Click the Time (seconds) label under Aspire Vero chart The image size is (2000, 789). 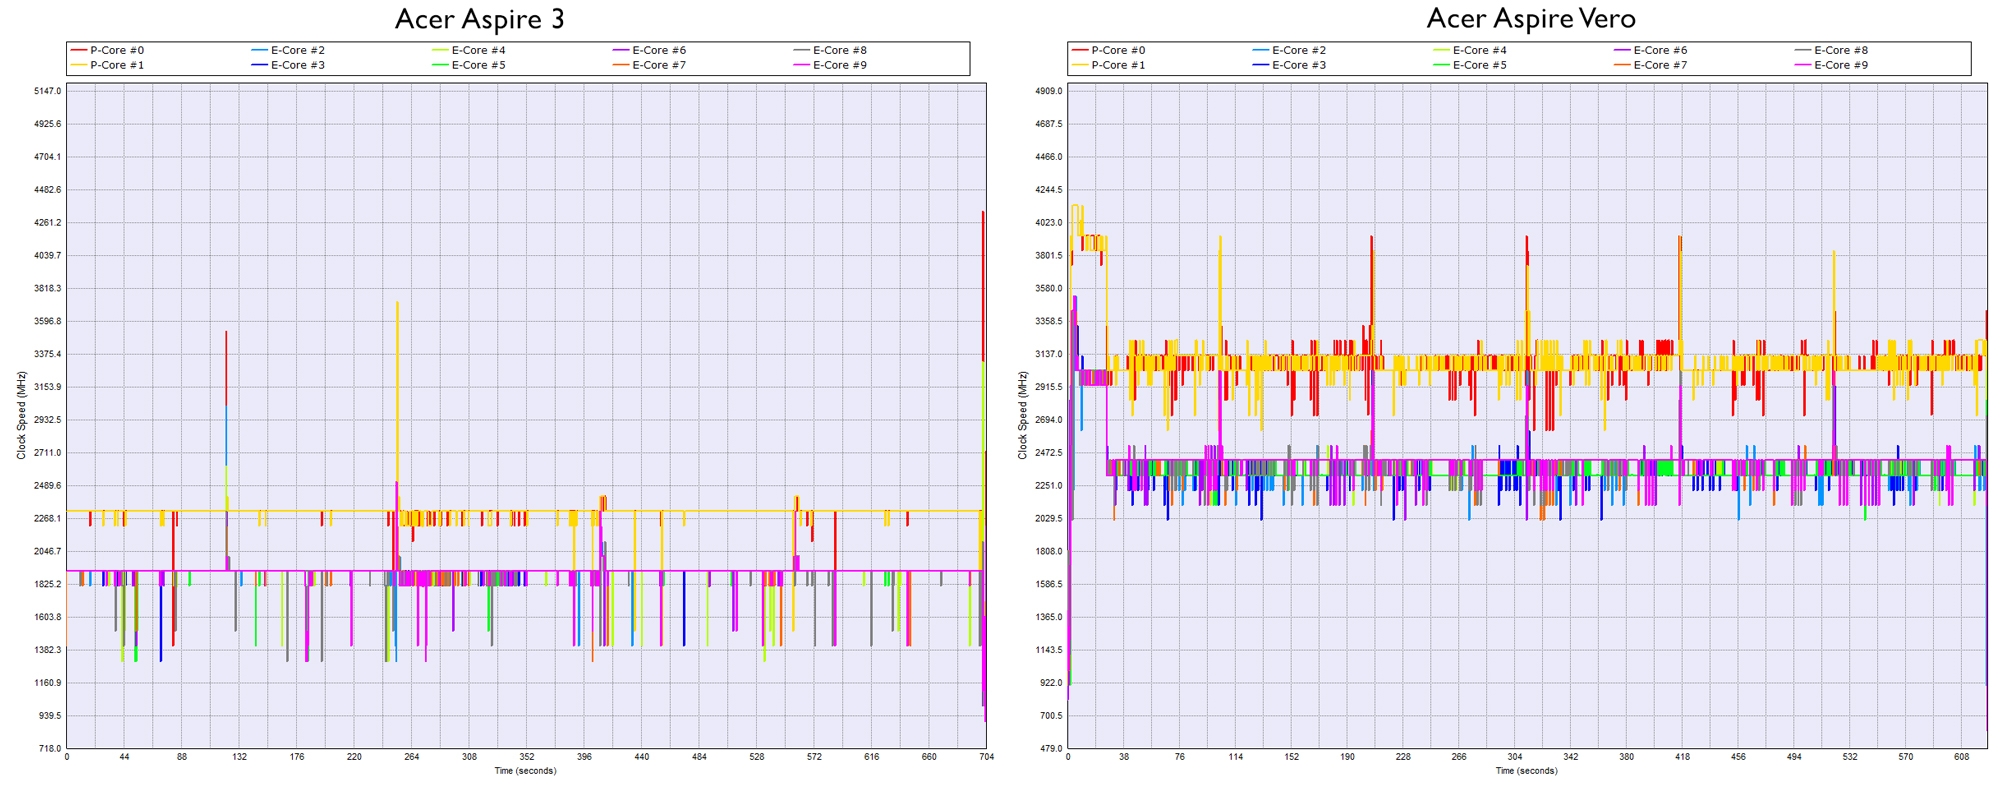click(1526, 771)
